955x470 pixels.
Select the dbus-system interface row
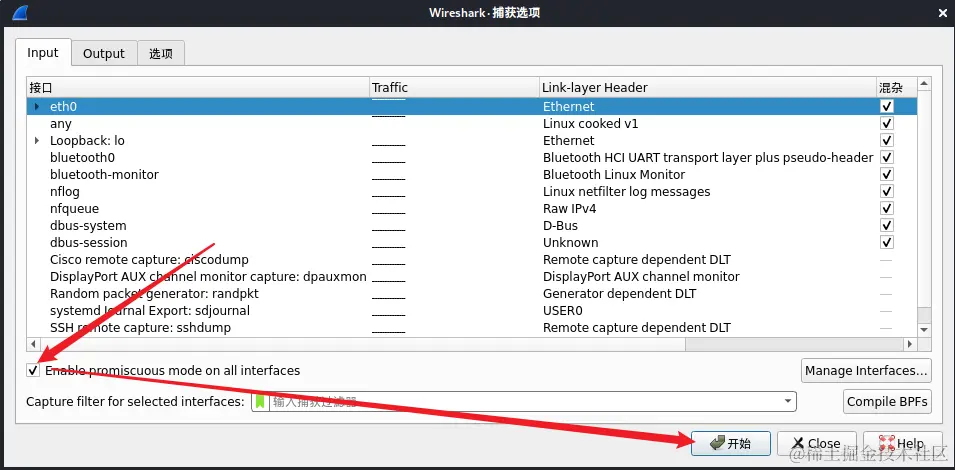click(472, 226)
